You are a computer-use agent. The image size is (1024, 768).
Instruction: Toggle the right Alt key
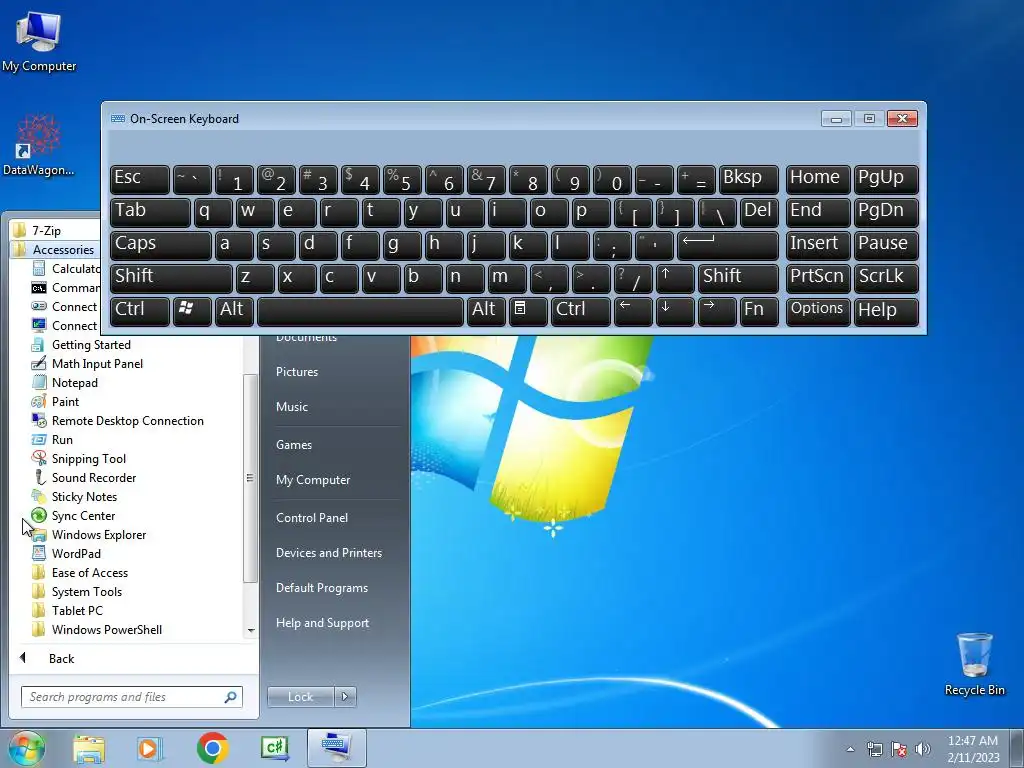coord(486,311)
